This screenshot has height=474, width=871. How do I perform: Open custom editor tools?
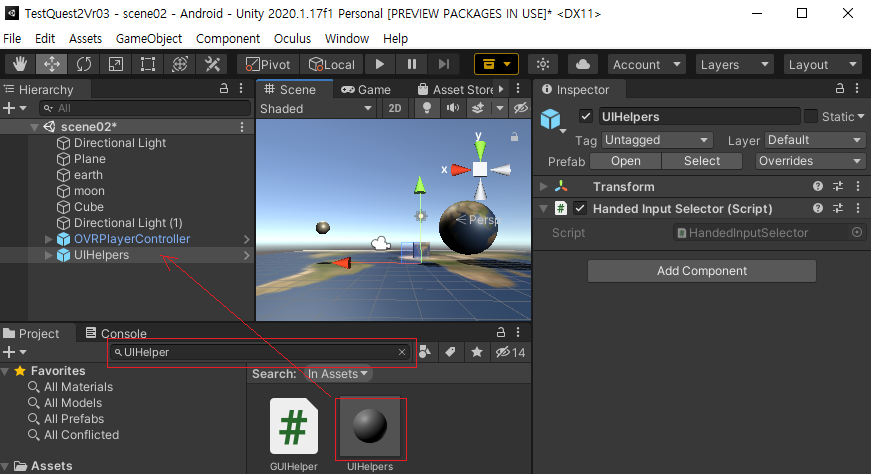[x=212, y=64]
